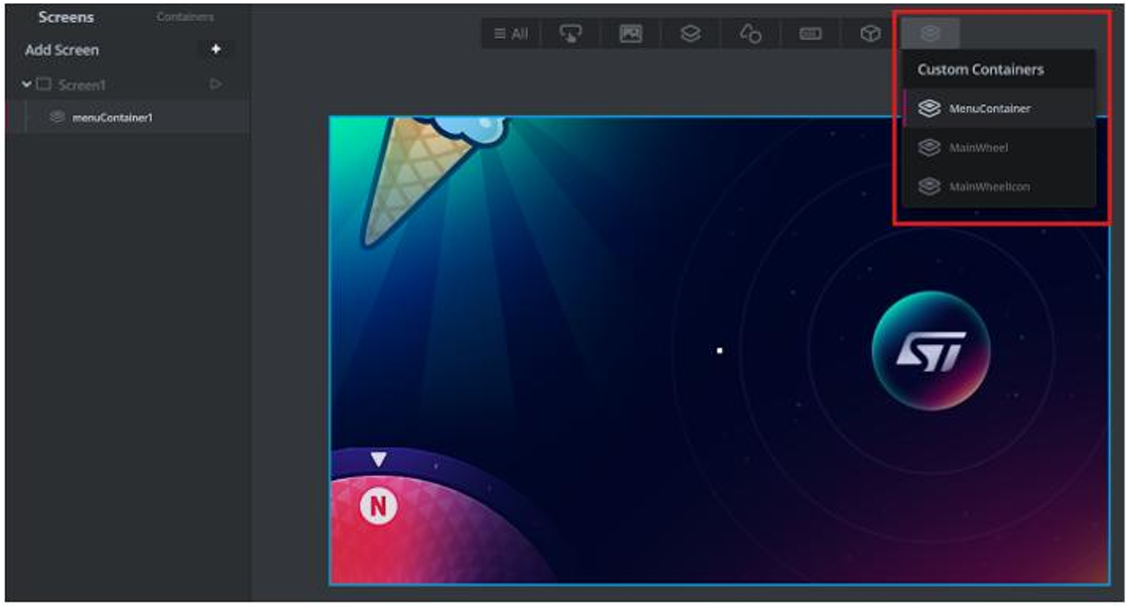The width and height of the screenshot is (1130, 606).
Task: Switch to the Containers tab
Action: (185, 17)
